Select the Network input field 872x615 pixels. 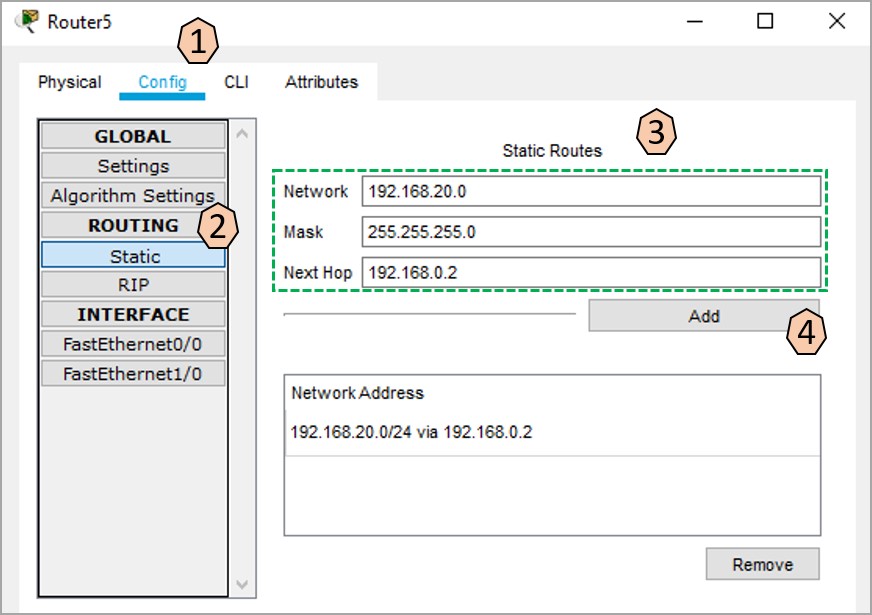point(590,191)
